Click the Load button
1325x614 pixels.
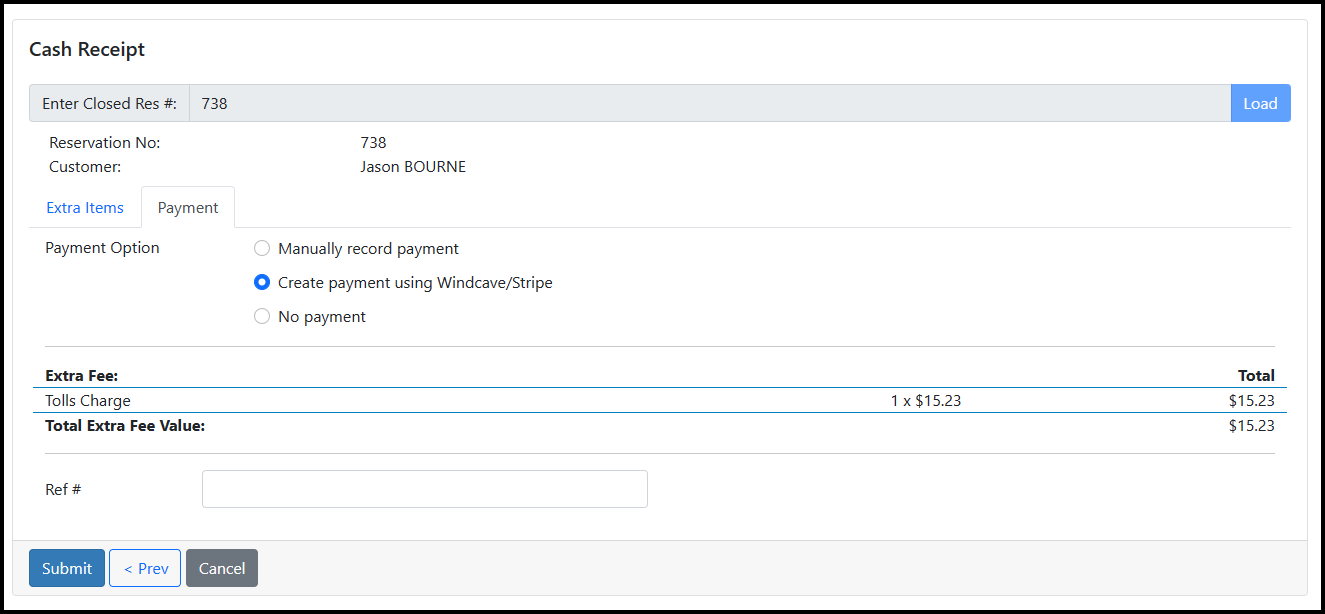(1260, 103)
